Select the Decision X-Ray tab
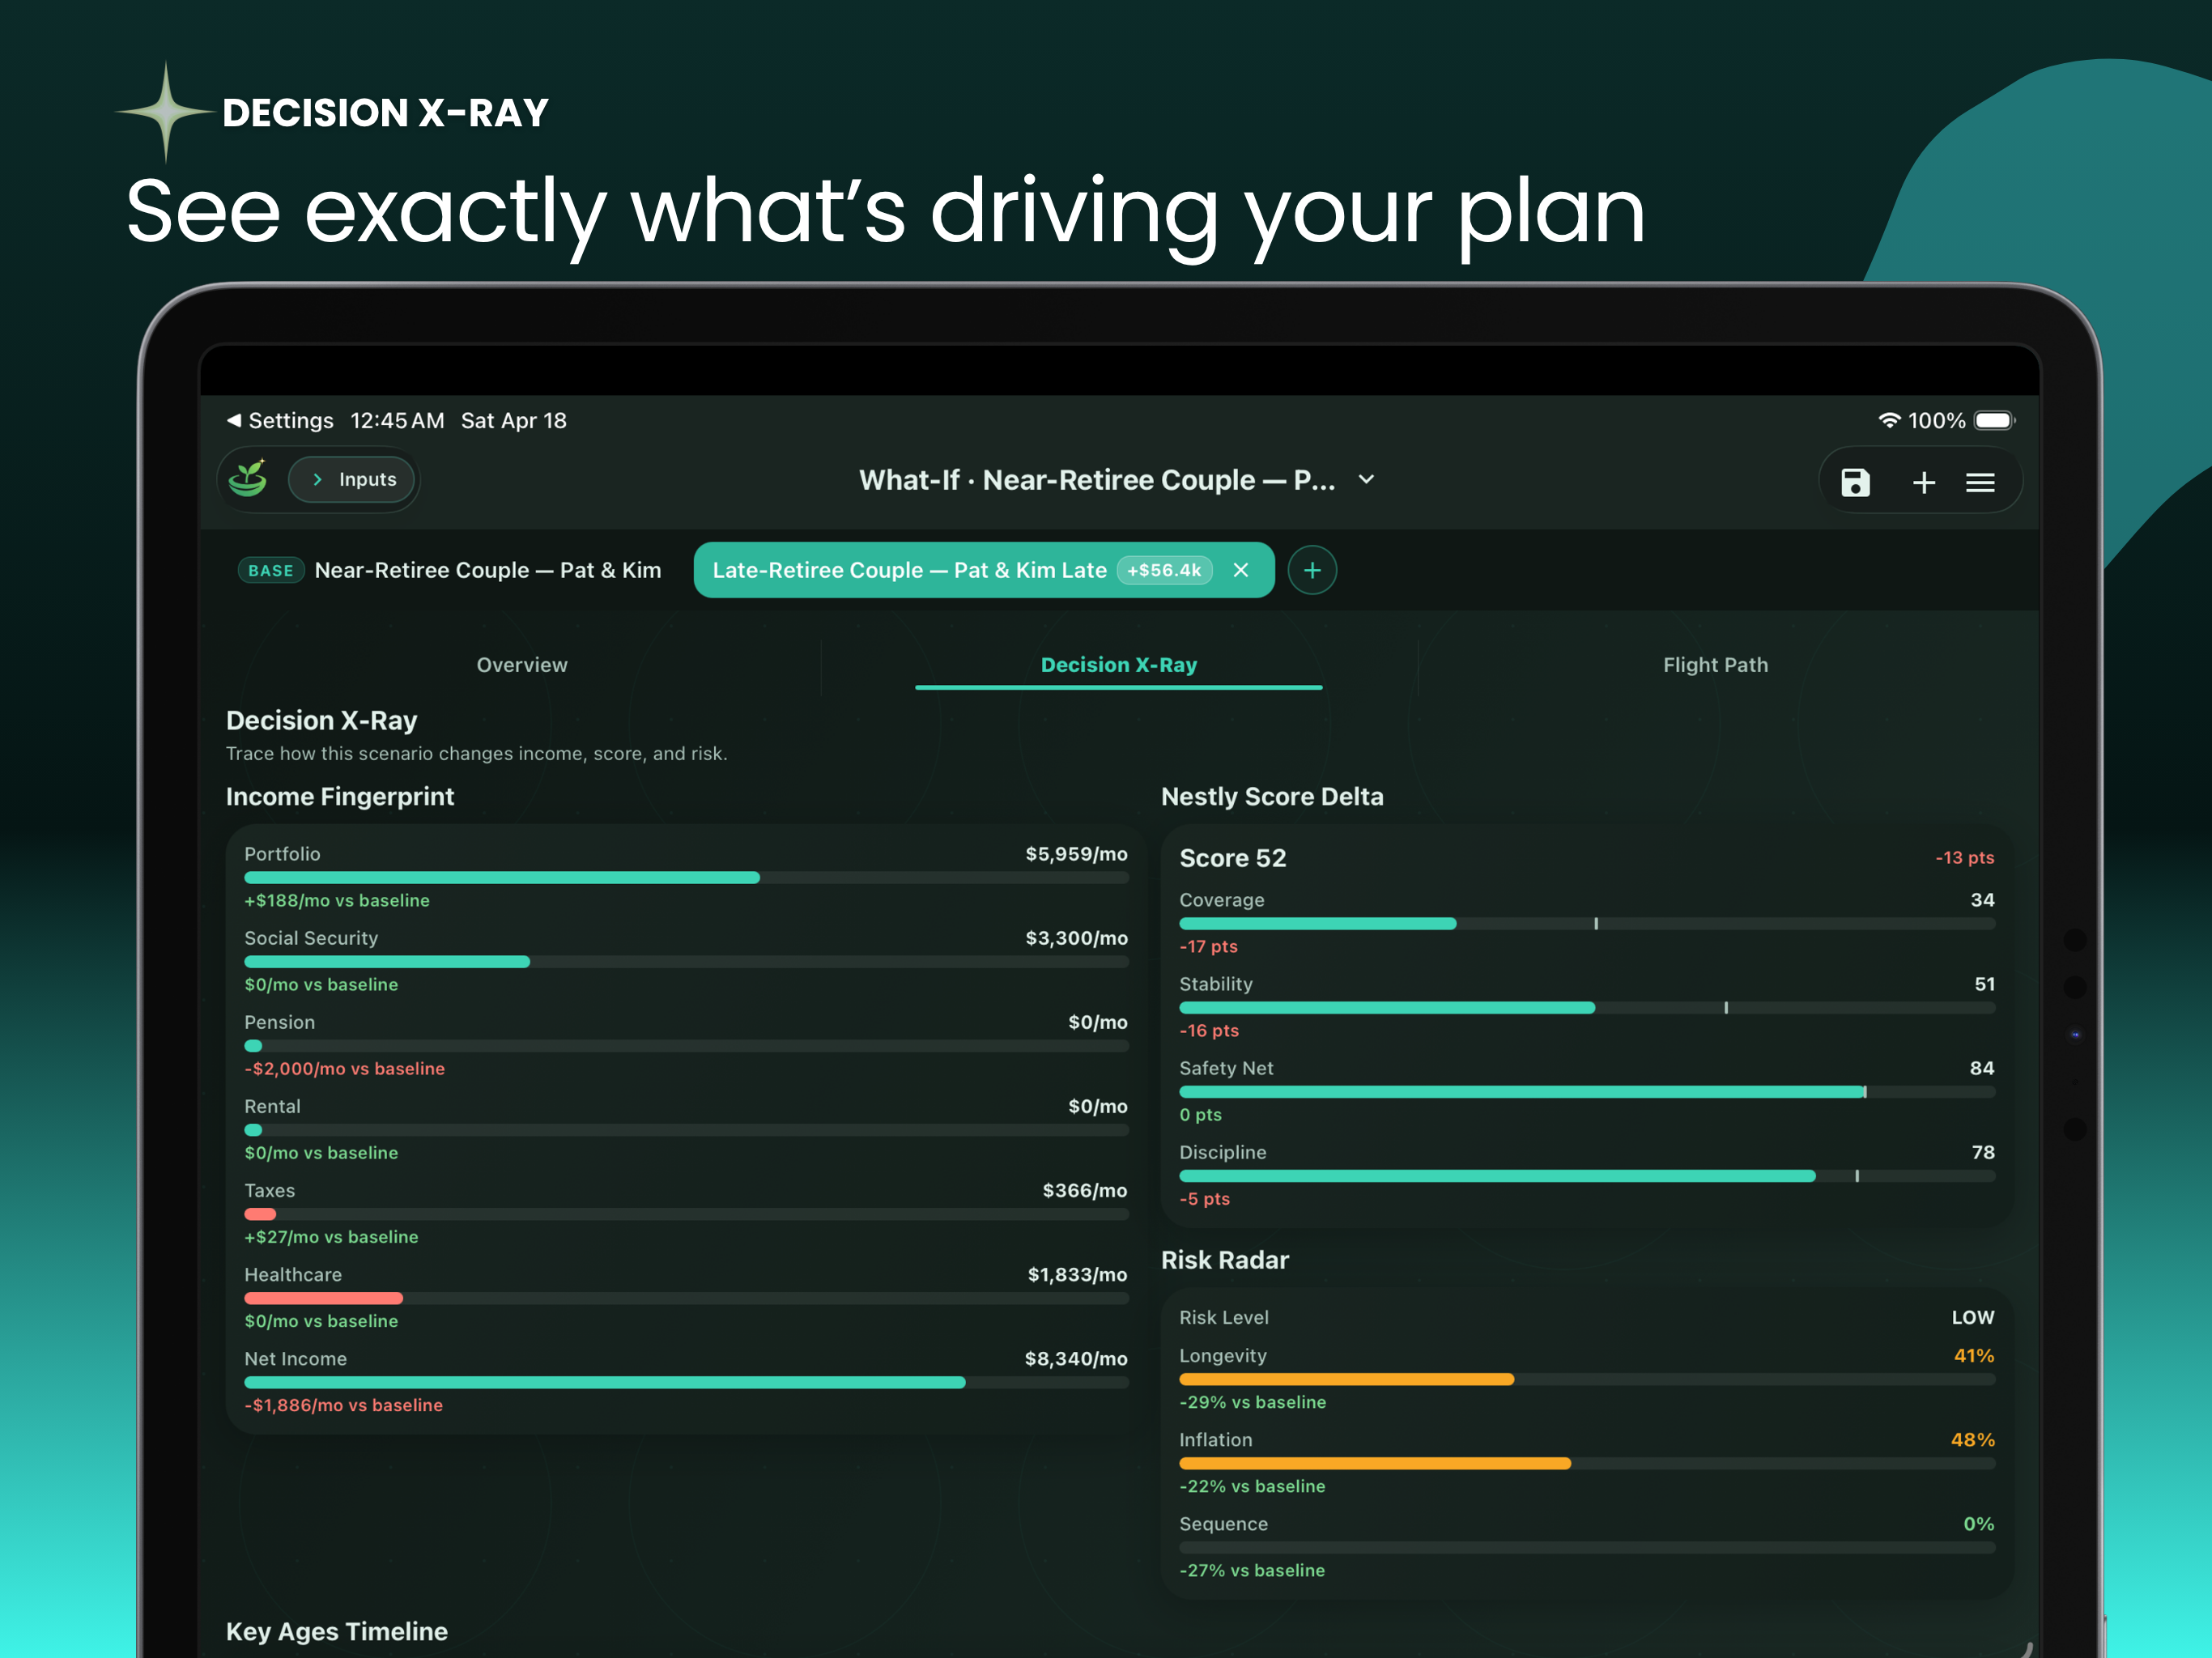Viewport: 2212px width, 1658px height. tap(1118, 665)
